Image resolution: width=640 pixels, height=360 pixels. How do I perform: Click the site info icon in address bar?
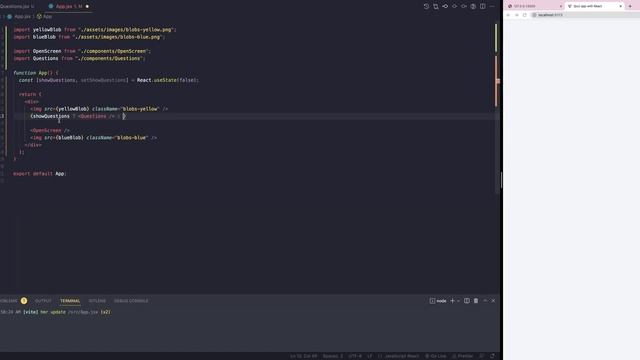coord(534,15)
